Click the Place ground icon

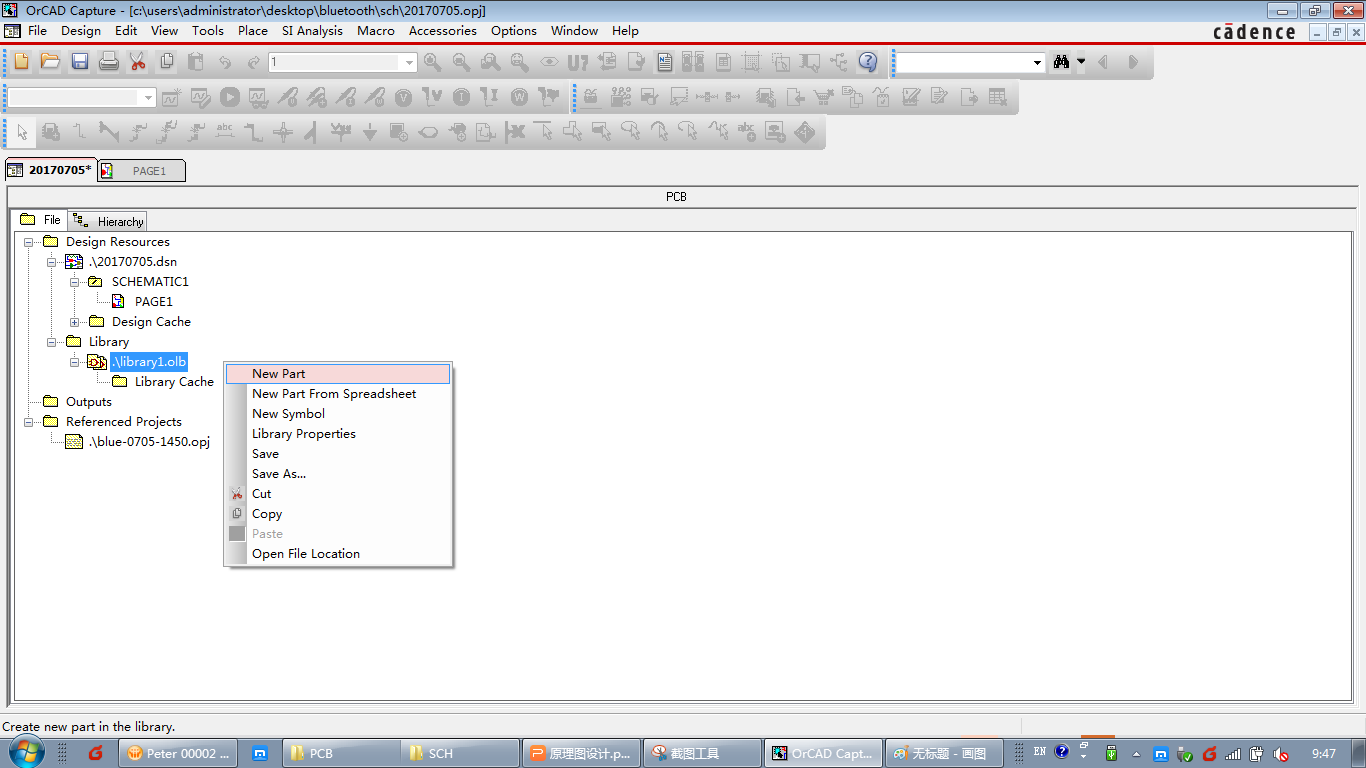pyautogui.click(x=369, y=132)
